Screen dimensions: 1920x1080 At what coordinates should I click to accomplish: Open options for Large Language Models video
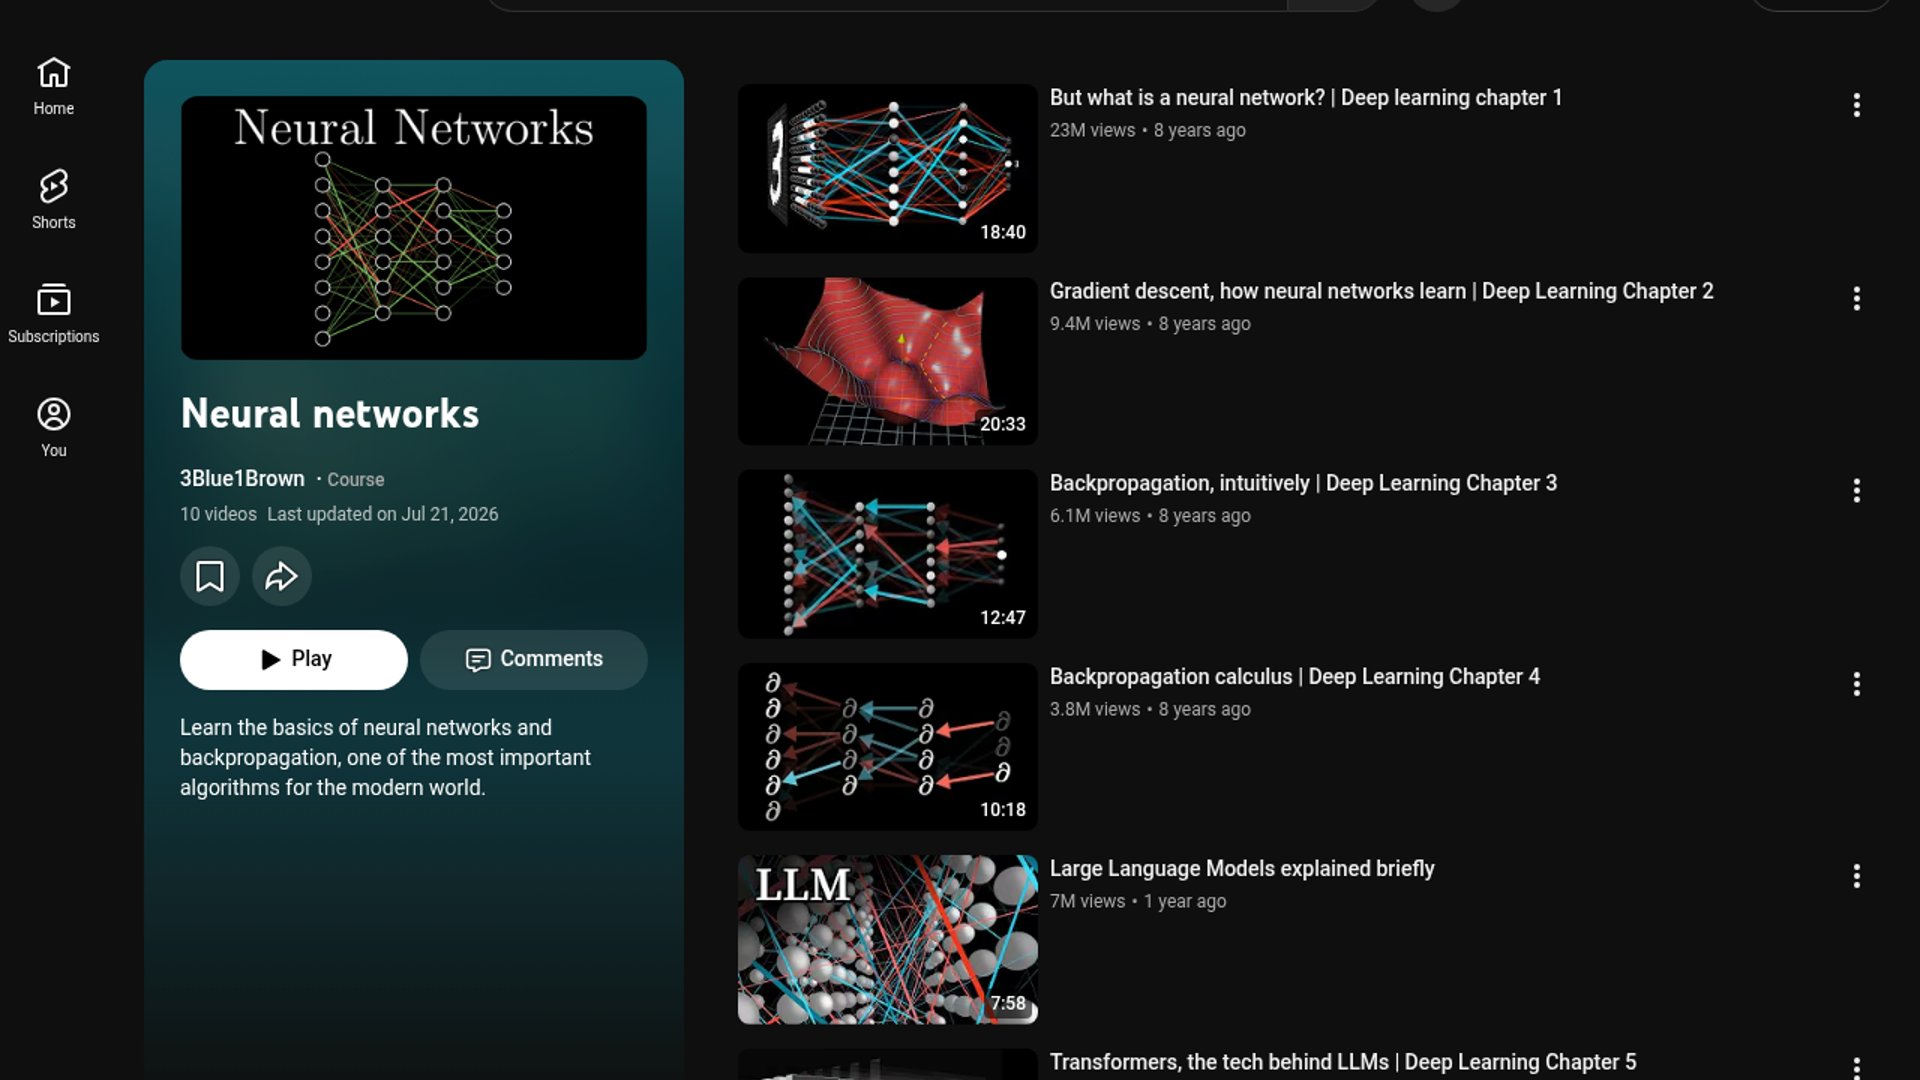(x=1857, y=876)
